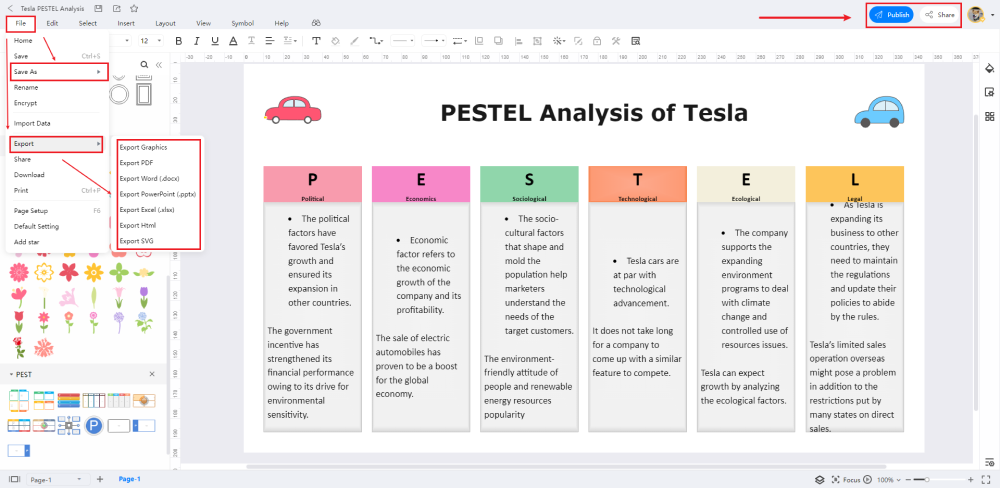Click the Publish button
Image resolution: width=1000 pixels, height=489 pixels.
pos(892,15)
